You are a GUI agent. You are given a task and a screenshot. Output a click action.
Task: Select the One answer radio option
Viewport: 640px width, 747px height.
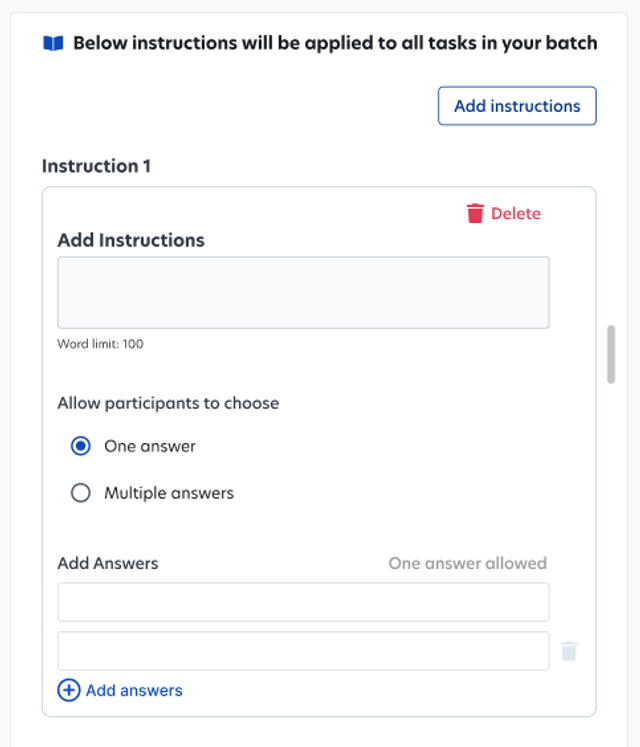(x=81, y=446)
